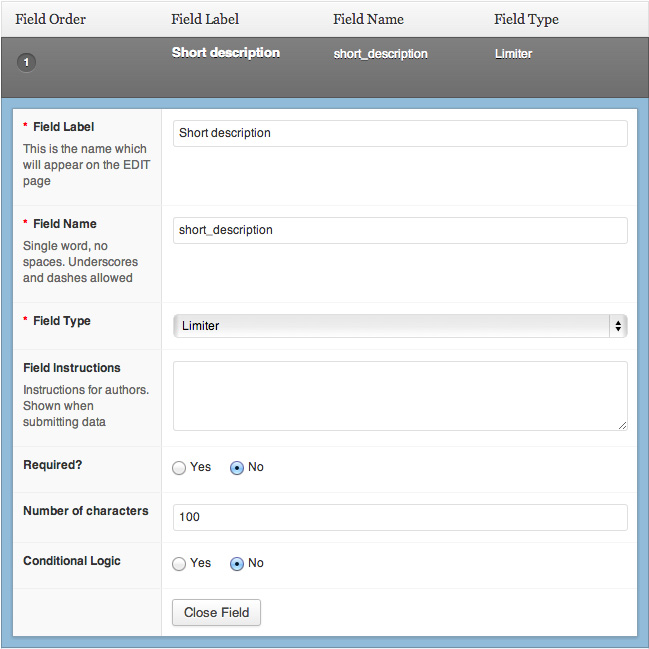Click the Number of characters label
The width and height of the screenshot is (649, 649).
coord(86,511)
